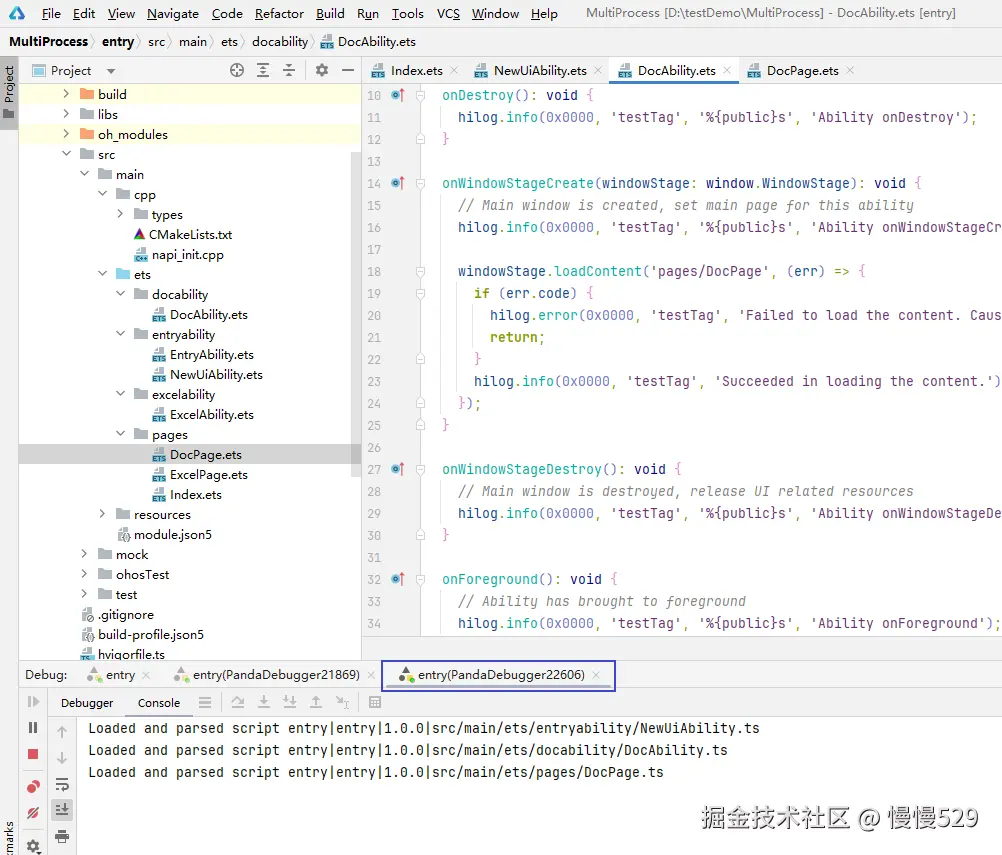Open the VCS menu

pyautogui.click(x=448, y=13)
